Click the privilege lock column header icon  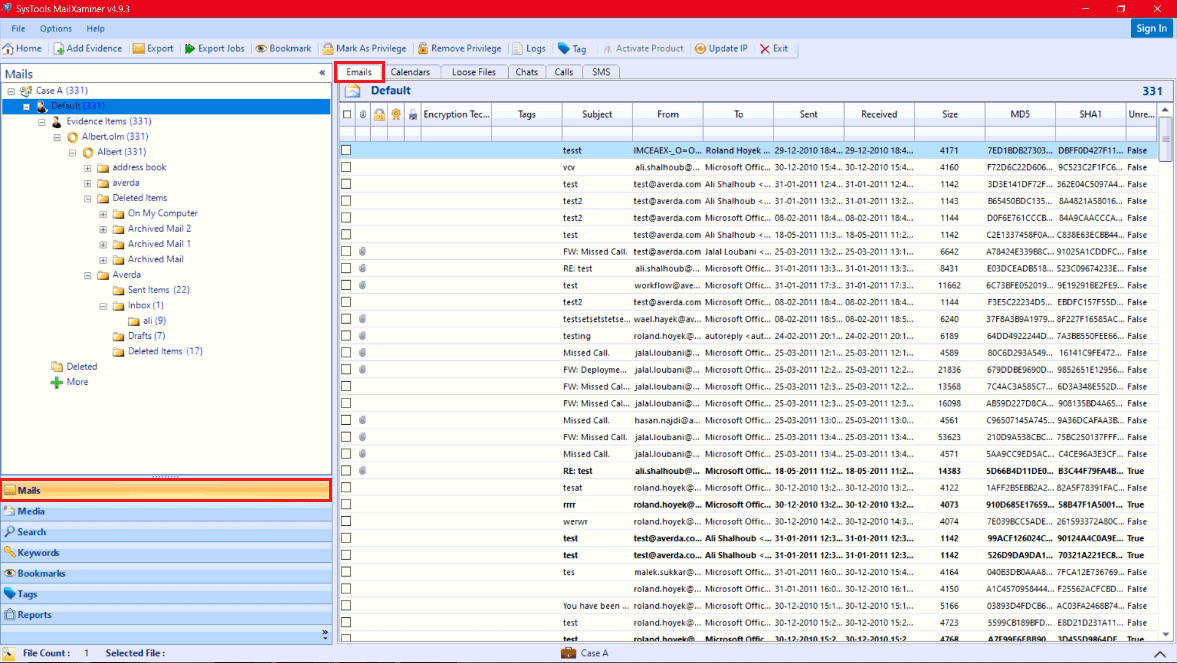coord(379,114)
